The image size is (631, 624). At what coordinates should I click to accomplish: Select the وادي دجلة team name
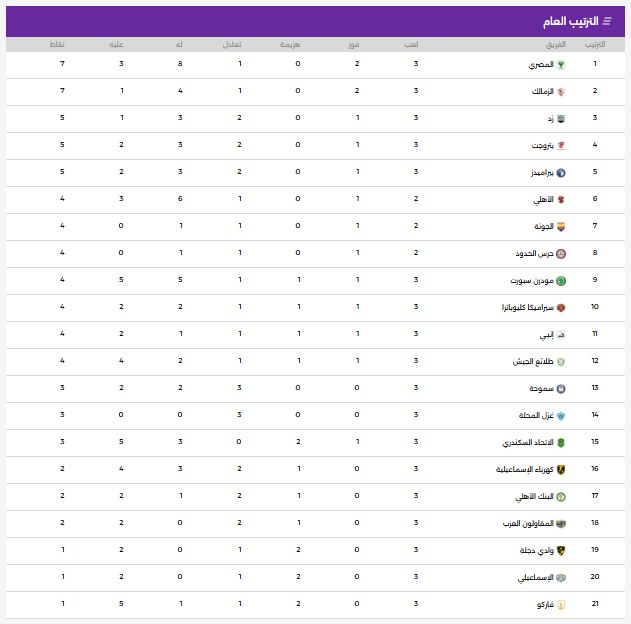[x=537, y=550]
